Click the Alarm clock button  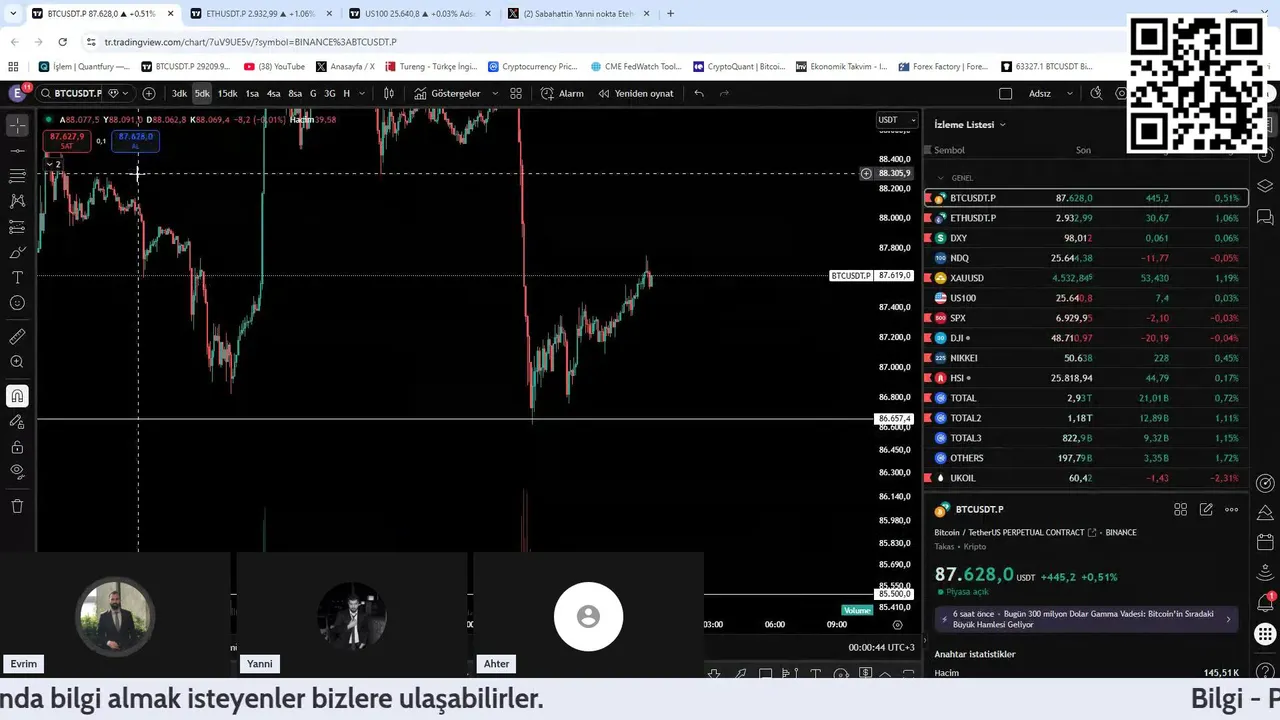(x=563, y=93)
